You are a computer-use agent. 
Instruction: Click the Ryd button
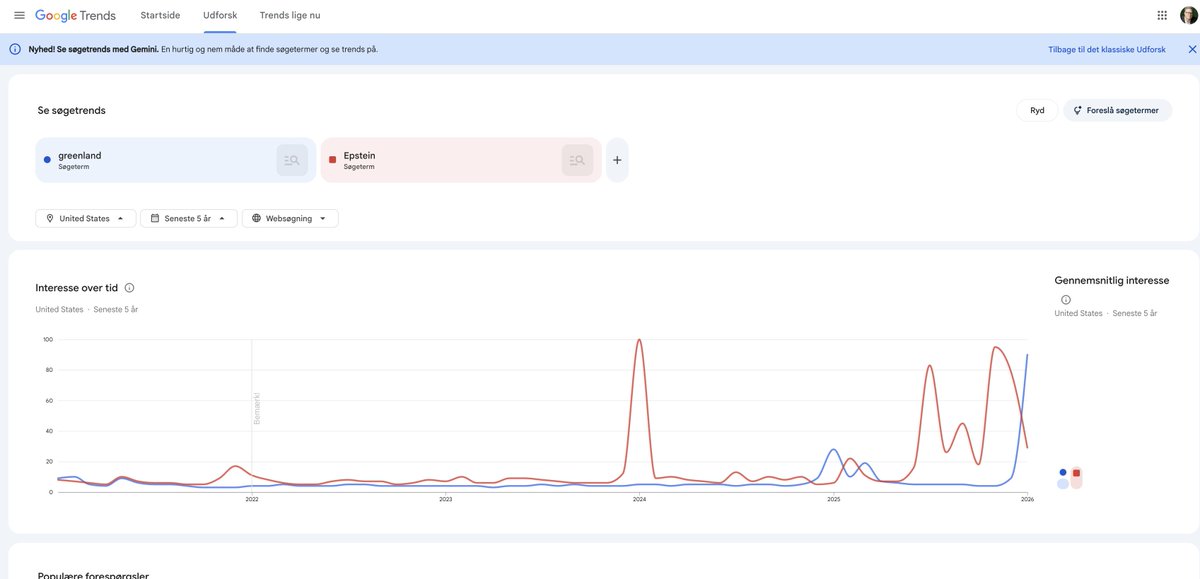[x=1037, y=110]
